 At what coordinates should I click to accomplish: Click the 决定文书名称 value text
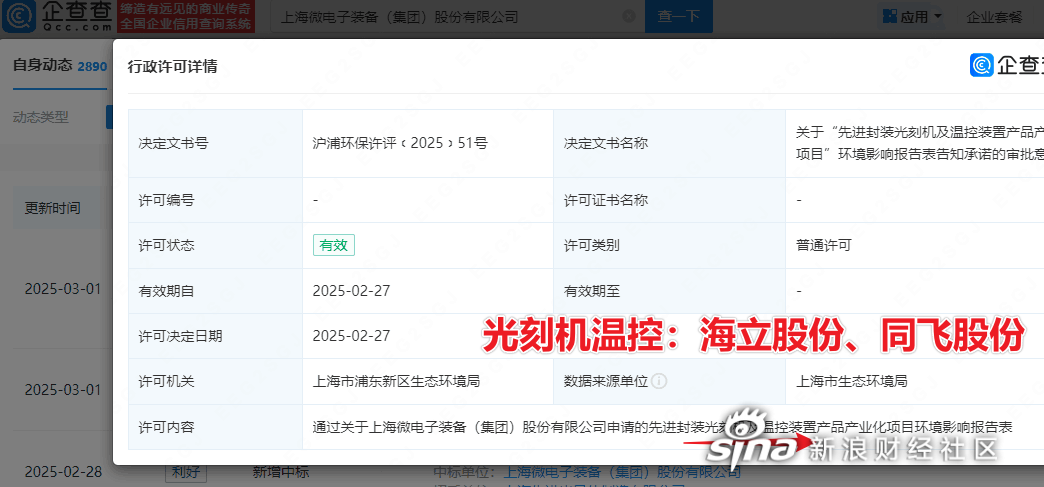point(919,143)
